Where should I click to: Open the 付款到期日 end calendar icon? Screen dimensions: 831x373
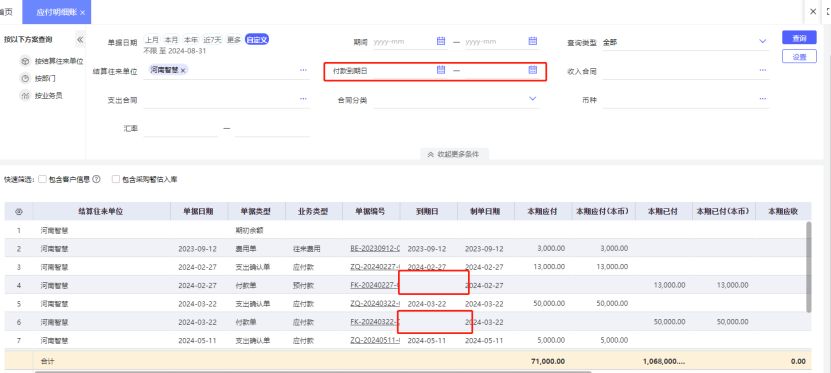click(x=533, y=70)
